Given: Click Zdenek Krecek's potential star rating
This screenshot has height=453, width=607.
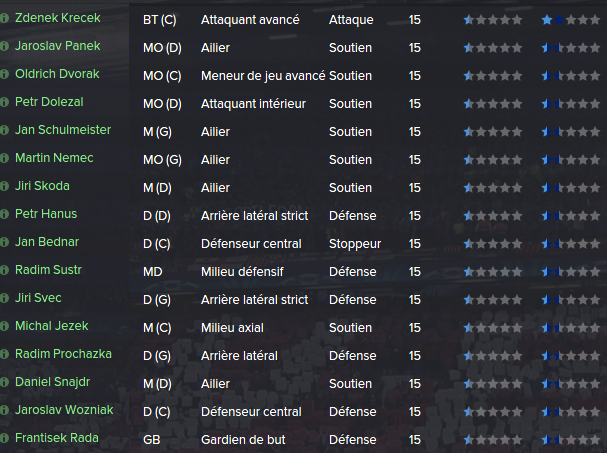Looking at the screenshot, I should 571,20.
